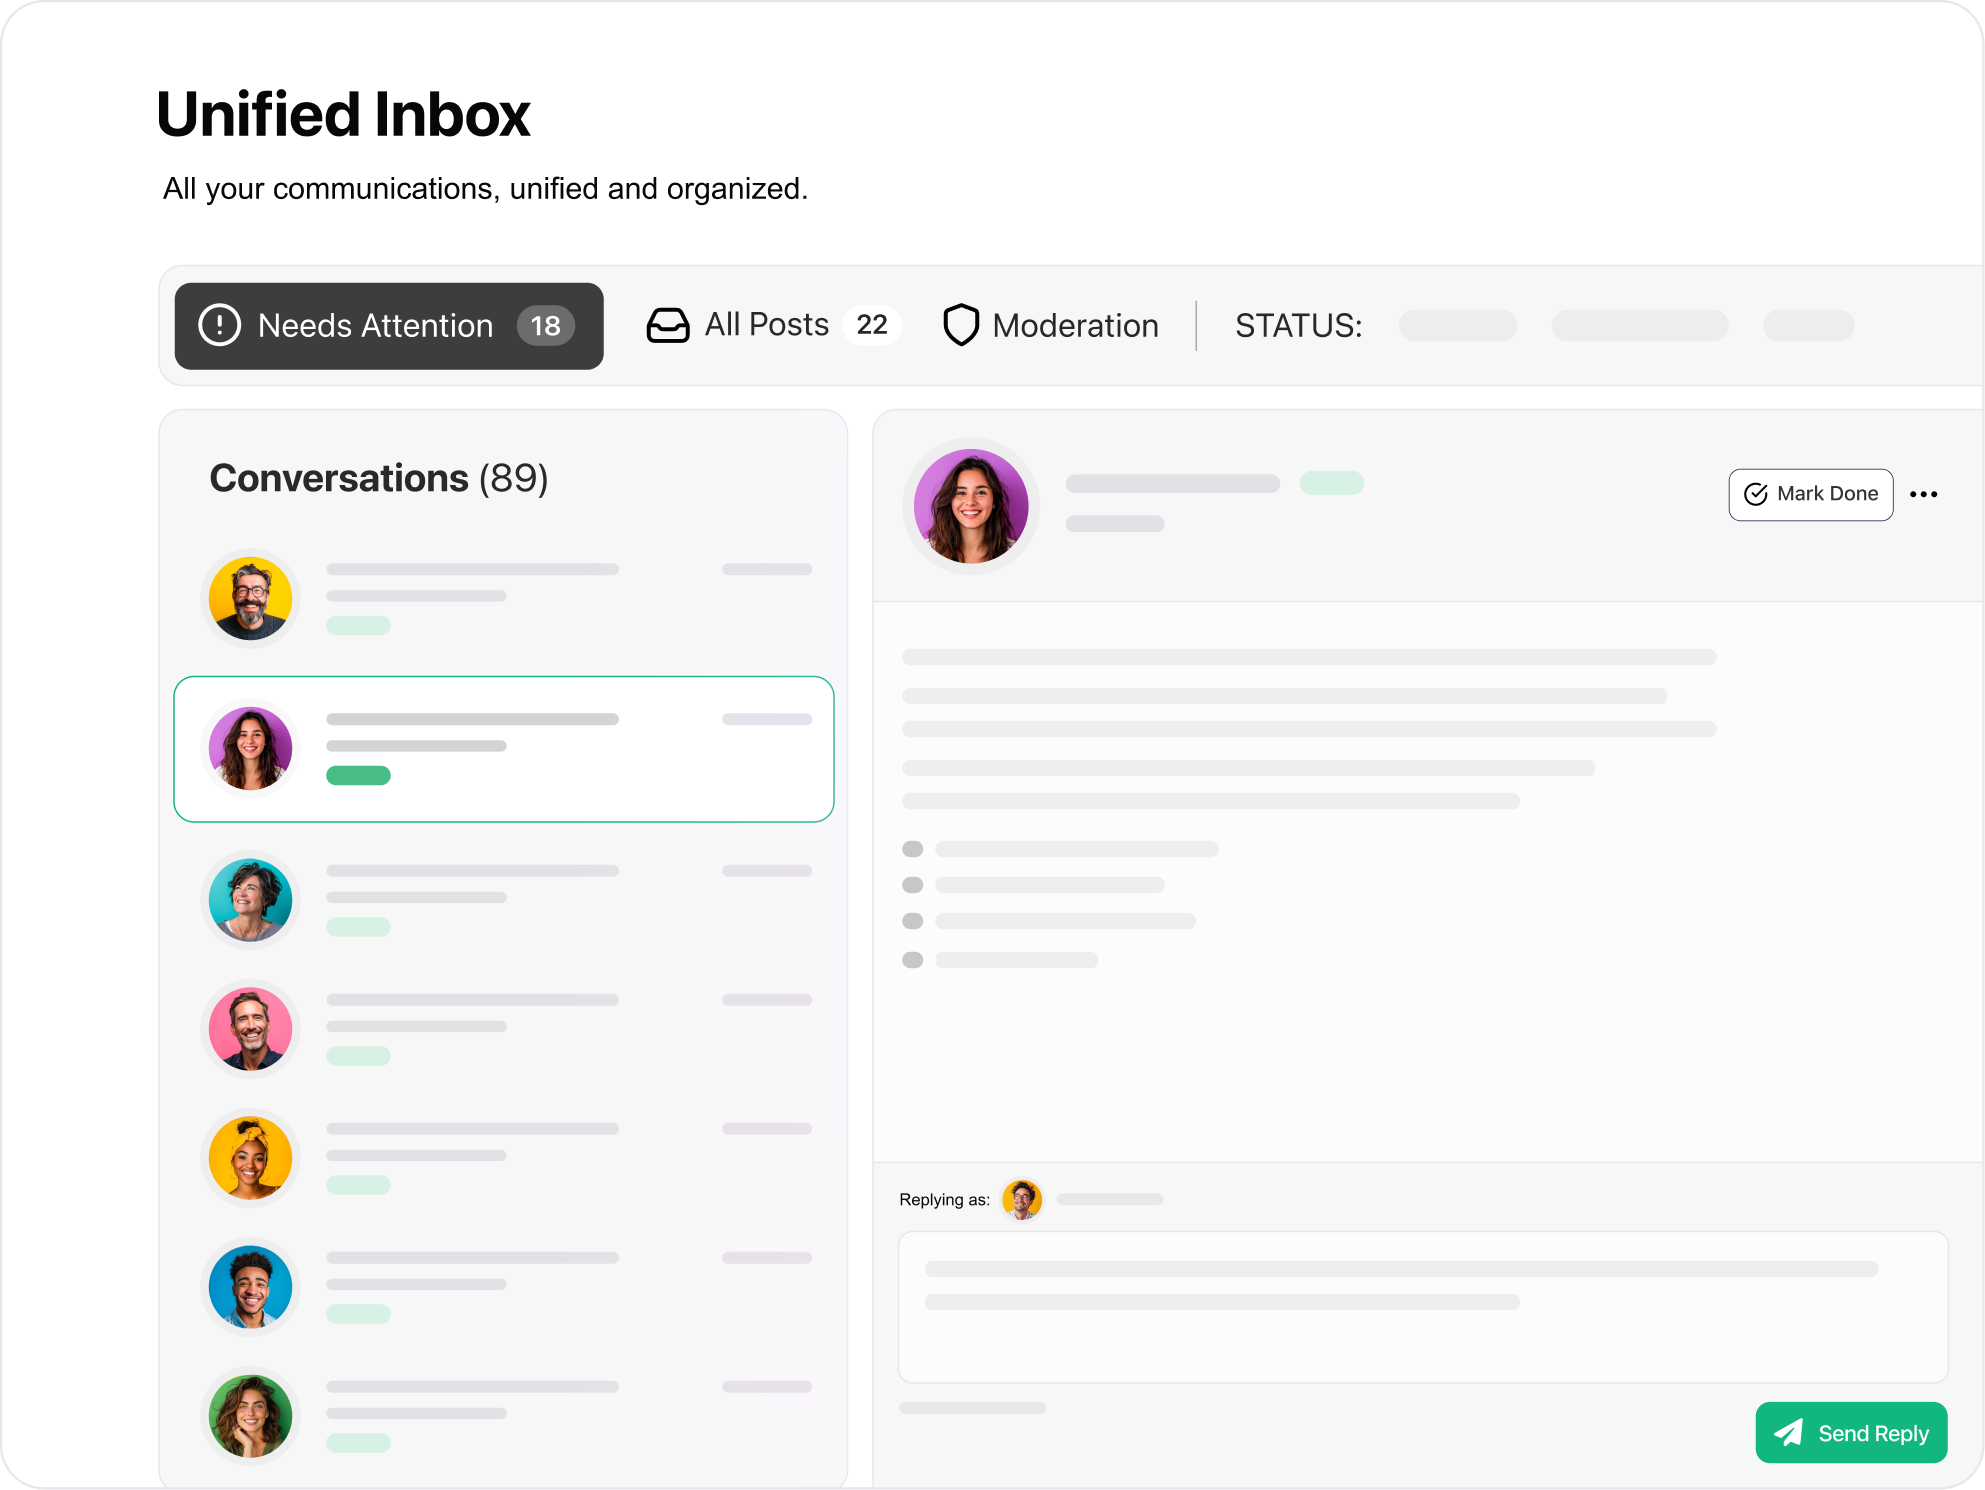Click the 18 count badge

[x=546, y=325]
